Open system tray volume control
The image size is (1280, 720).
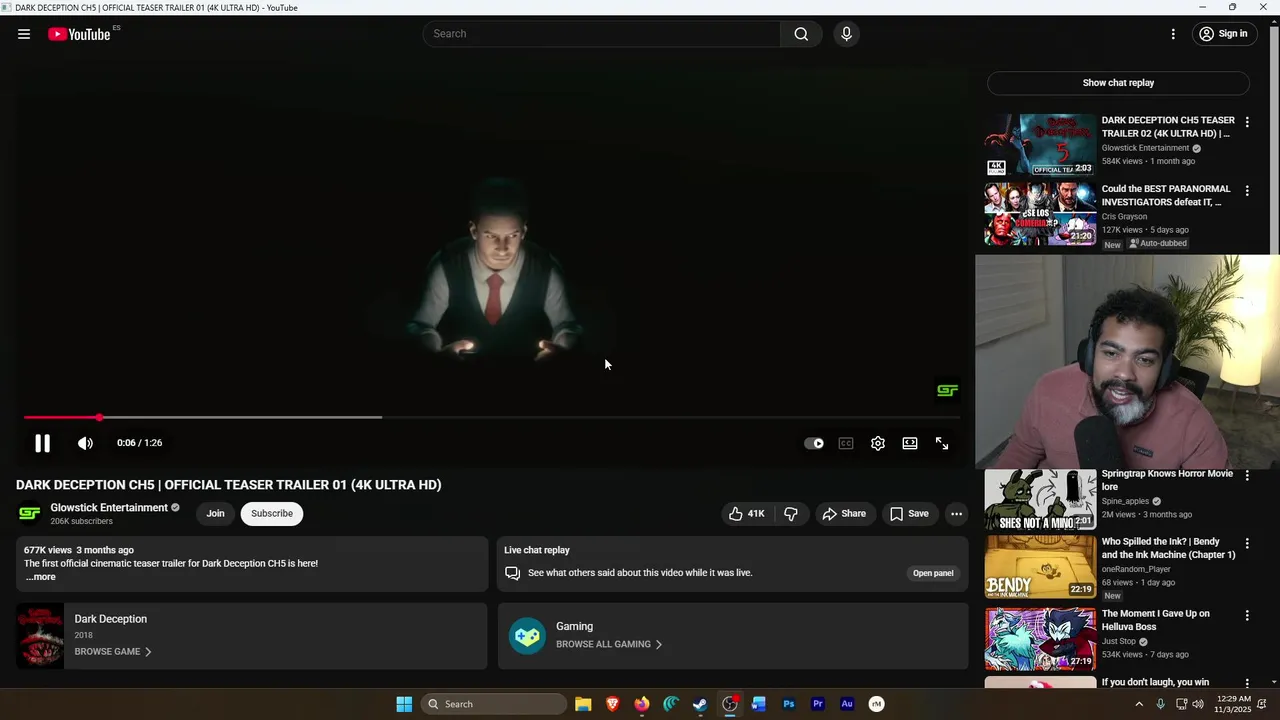point(1198,704)
